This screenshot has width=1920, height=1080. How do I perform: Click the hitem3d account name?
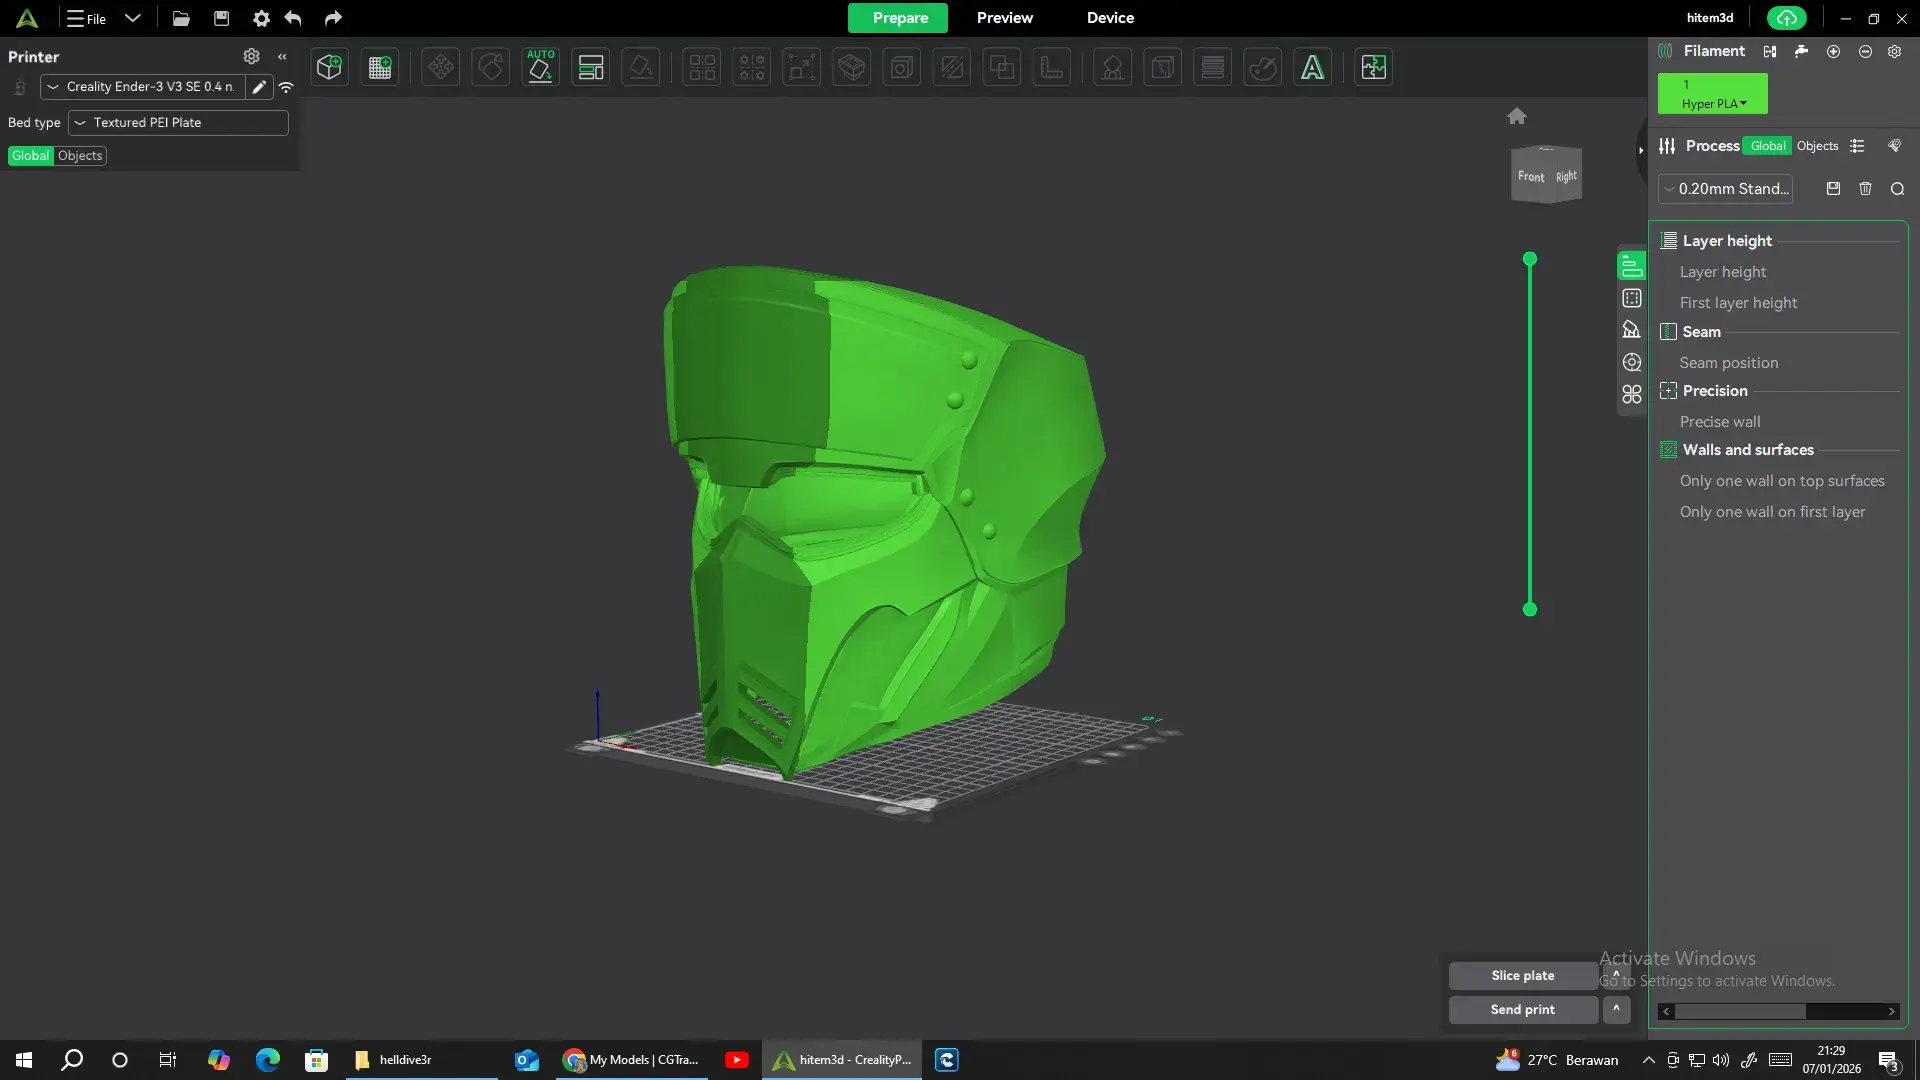click(1710, 18)
